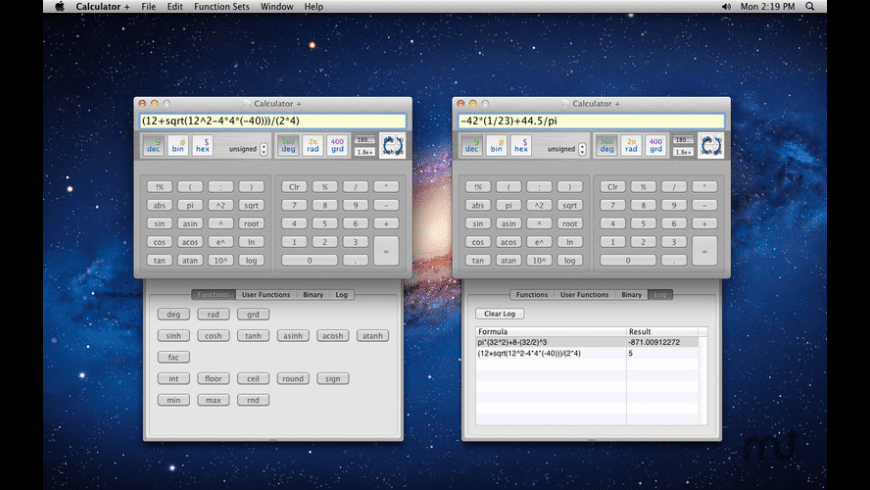
Task: Click the Clear Log button
Action: (x=499, y=314)
